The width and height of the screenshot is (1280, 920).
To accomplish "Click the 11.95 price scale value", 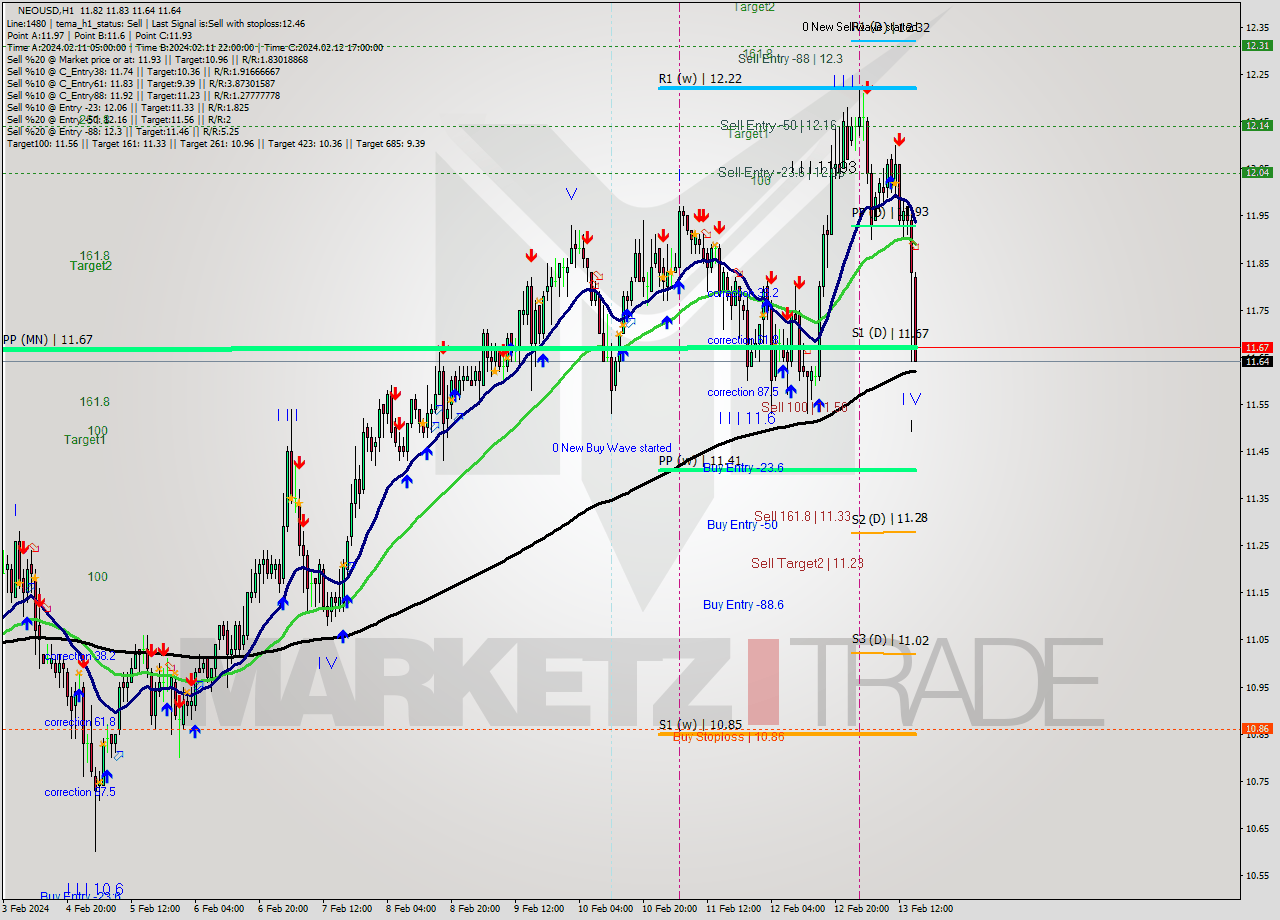I will point(1257,216).
